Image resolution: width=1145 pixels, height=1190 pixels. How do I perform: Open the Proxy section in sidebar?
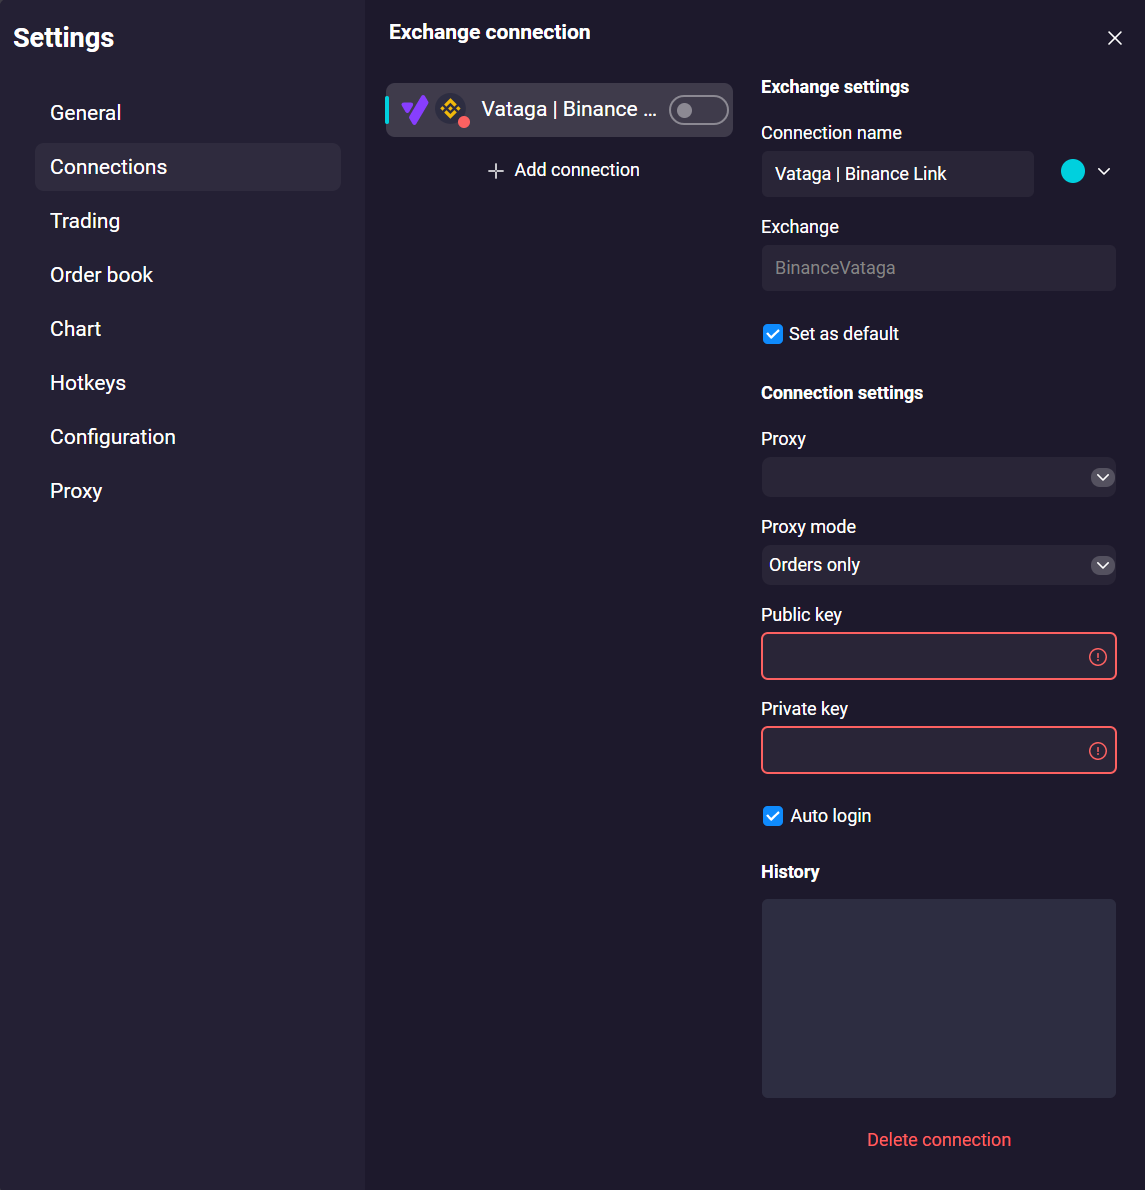pos(187,491)
